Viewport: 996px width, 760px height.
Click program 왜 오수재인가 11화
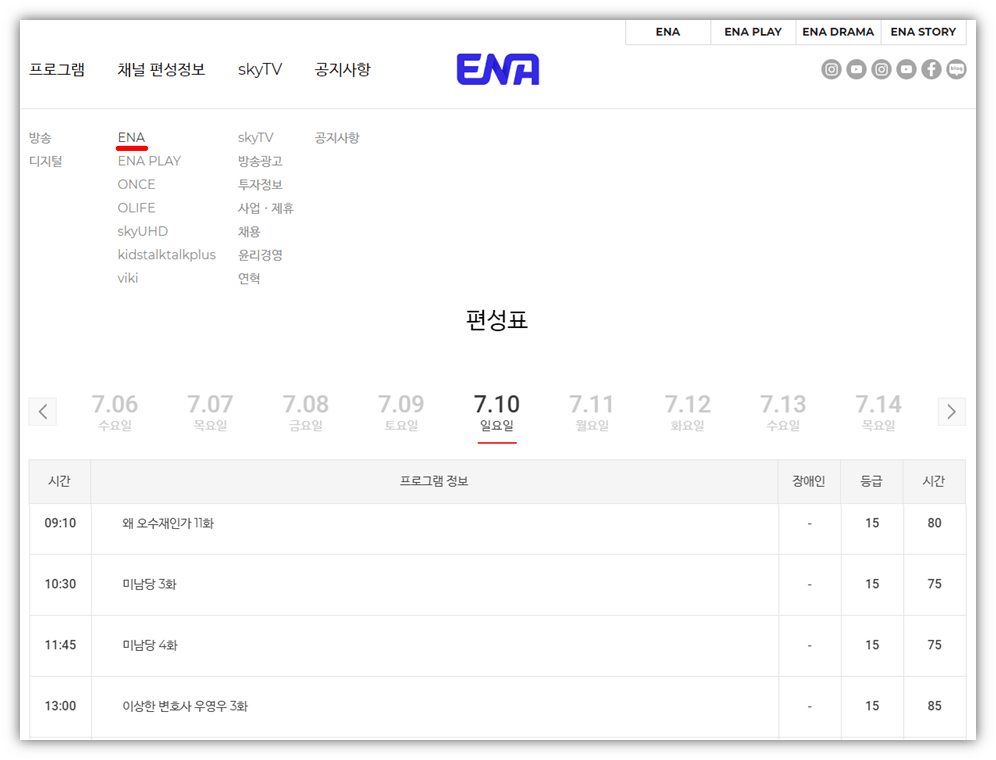(168, 523)
